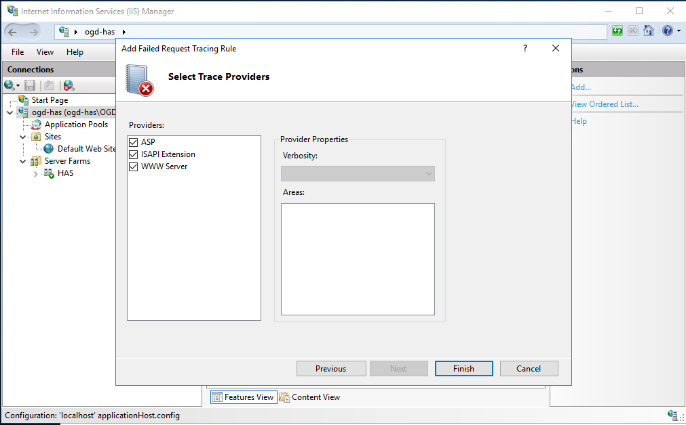
Task: Click the status bar network icon
Action: click(673, 414)
